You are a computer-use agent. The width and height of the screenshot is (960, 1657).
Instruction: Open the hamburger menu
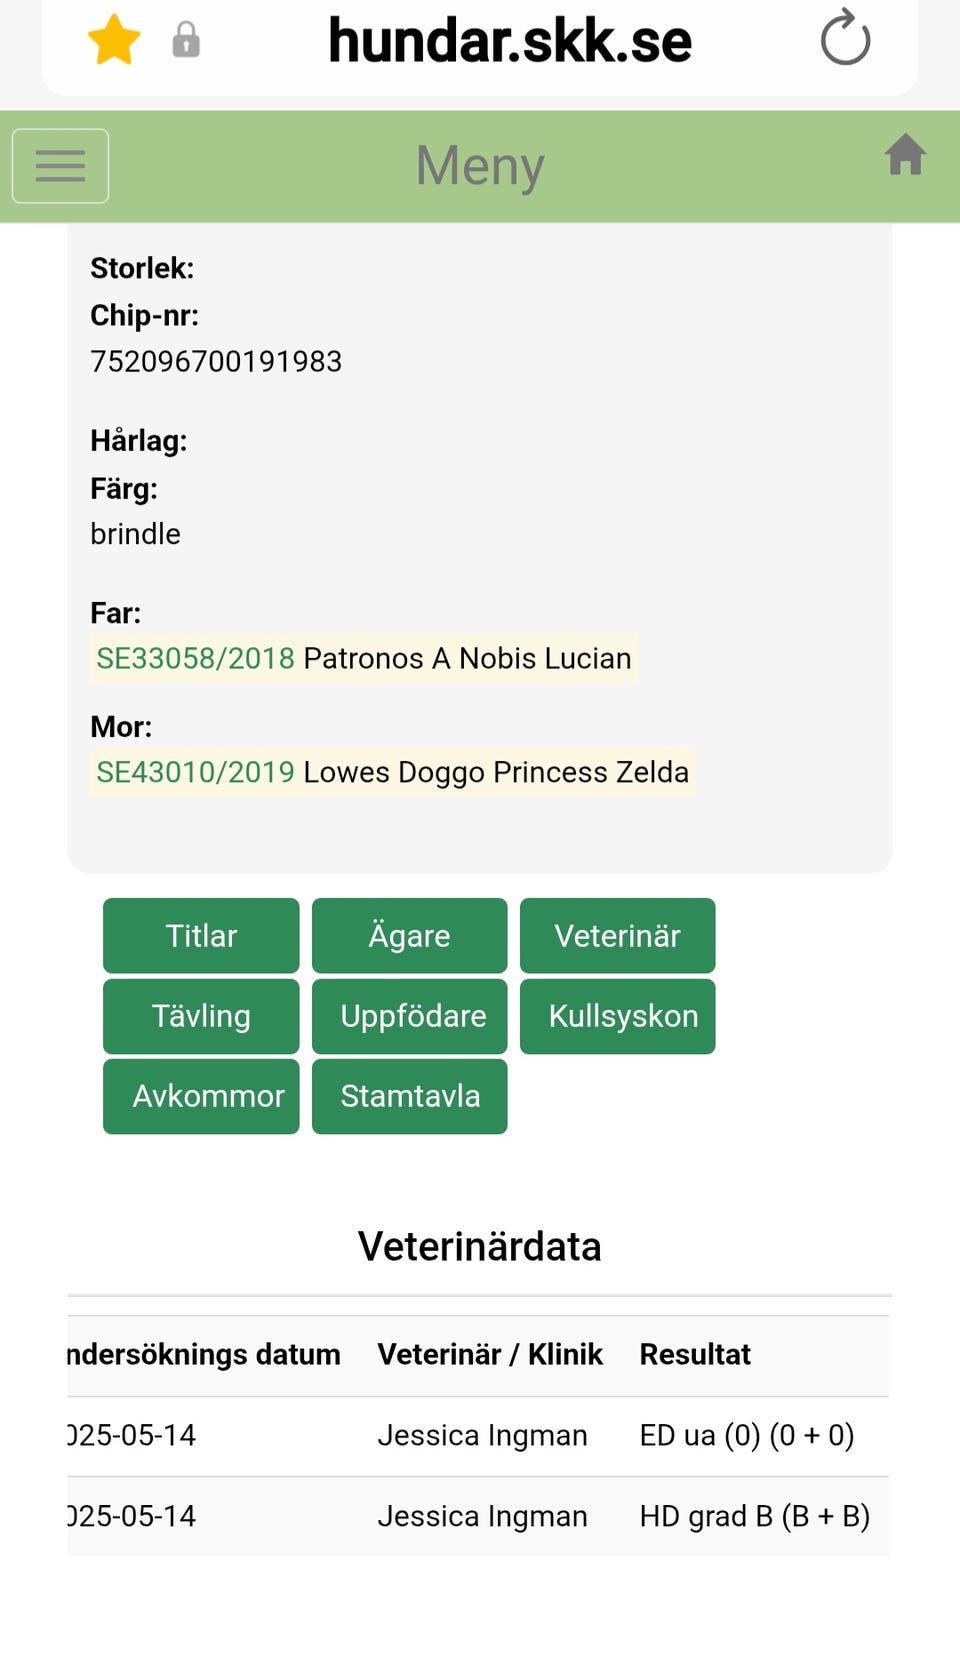click(x=60, y=166)
